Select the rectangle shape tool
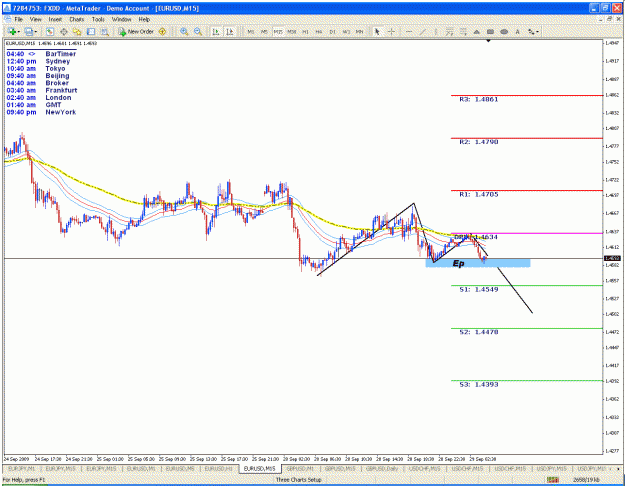The height and width of the screenshot is (486, 625). point(490,31)
